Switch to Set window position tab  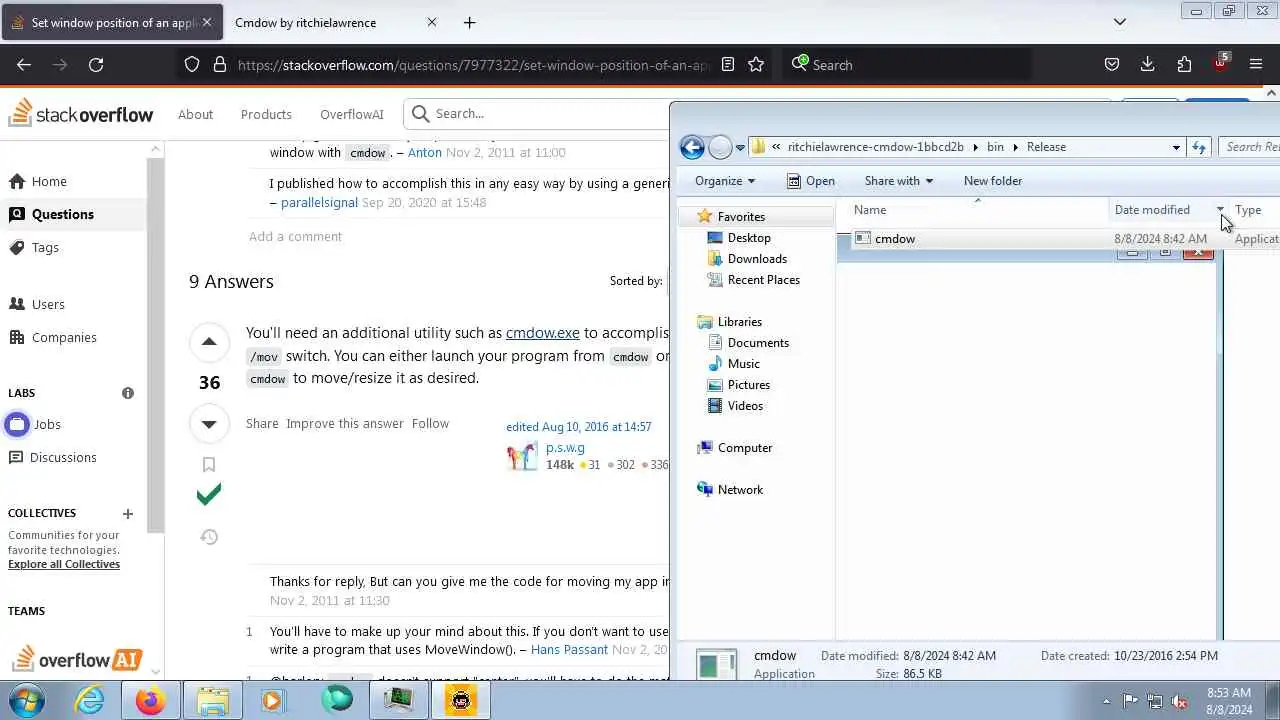110,22
